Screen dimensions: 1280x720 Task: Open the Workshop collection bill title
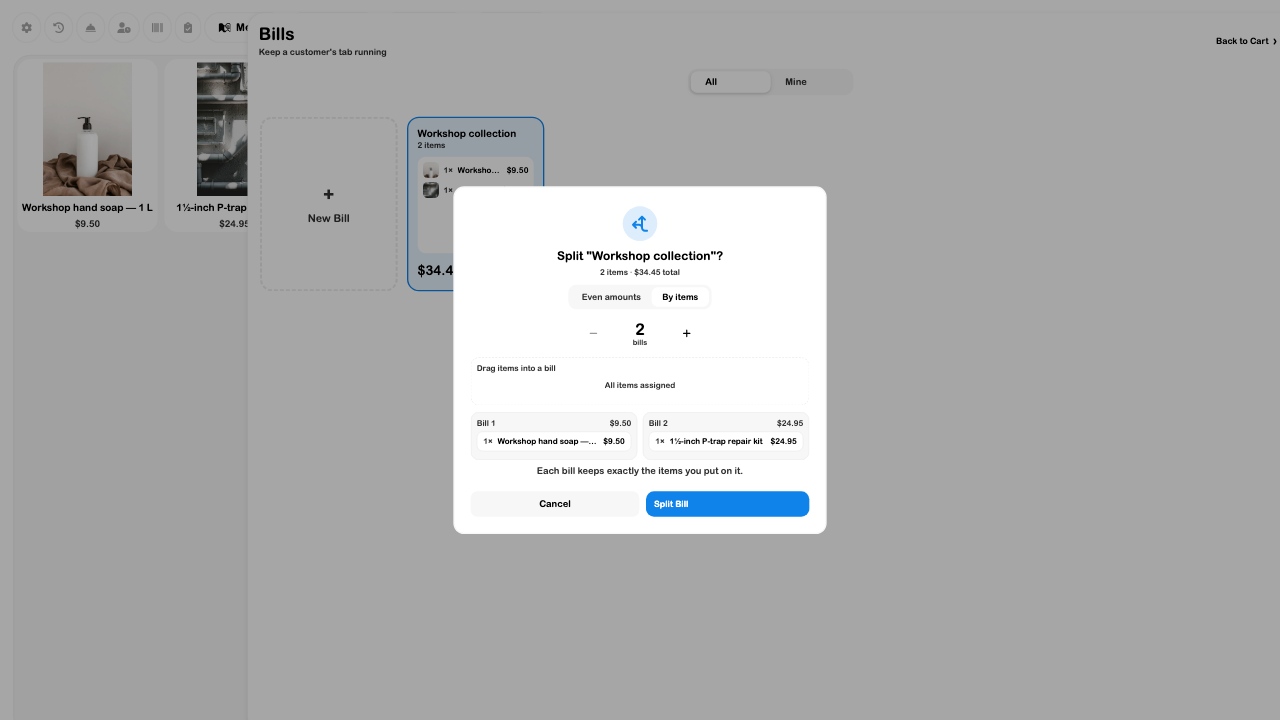pyautogui.click(x=467, y=133)
